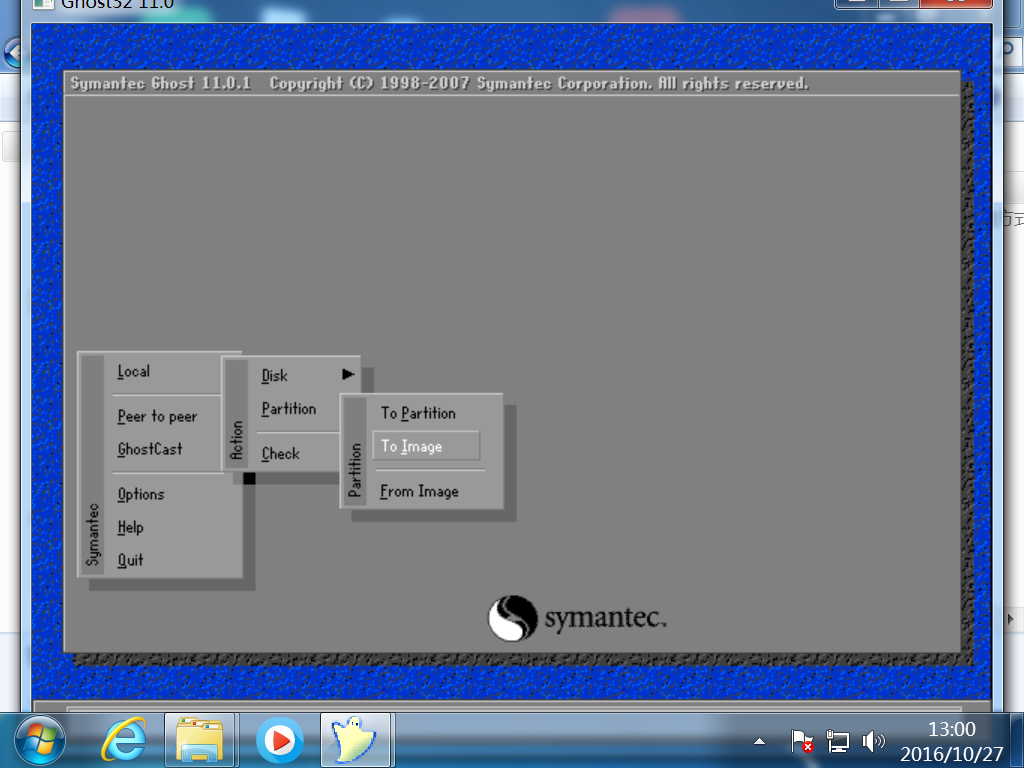Open the network status tray icon
The image size is (1024, 768).
coord(837,741)
